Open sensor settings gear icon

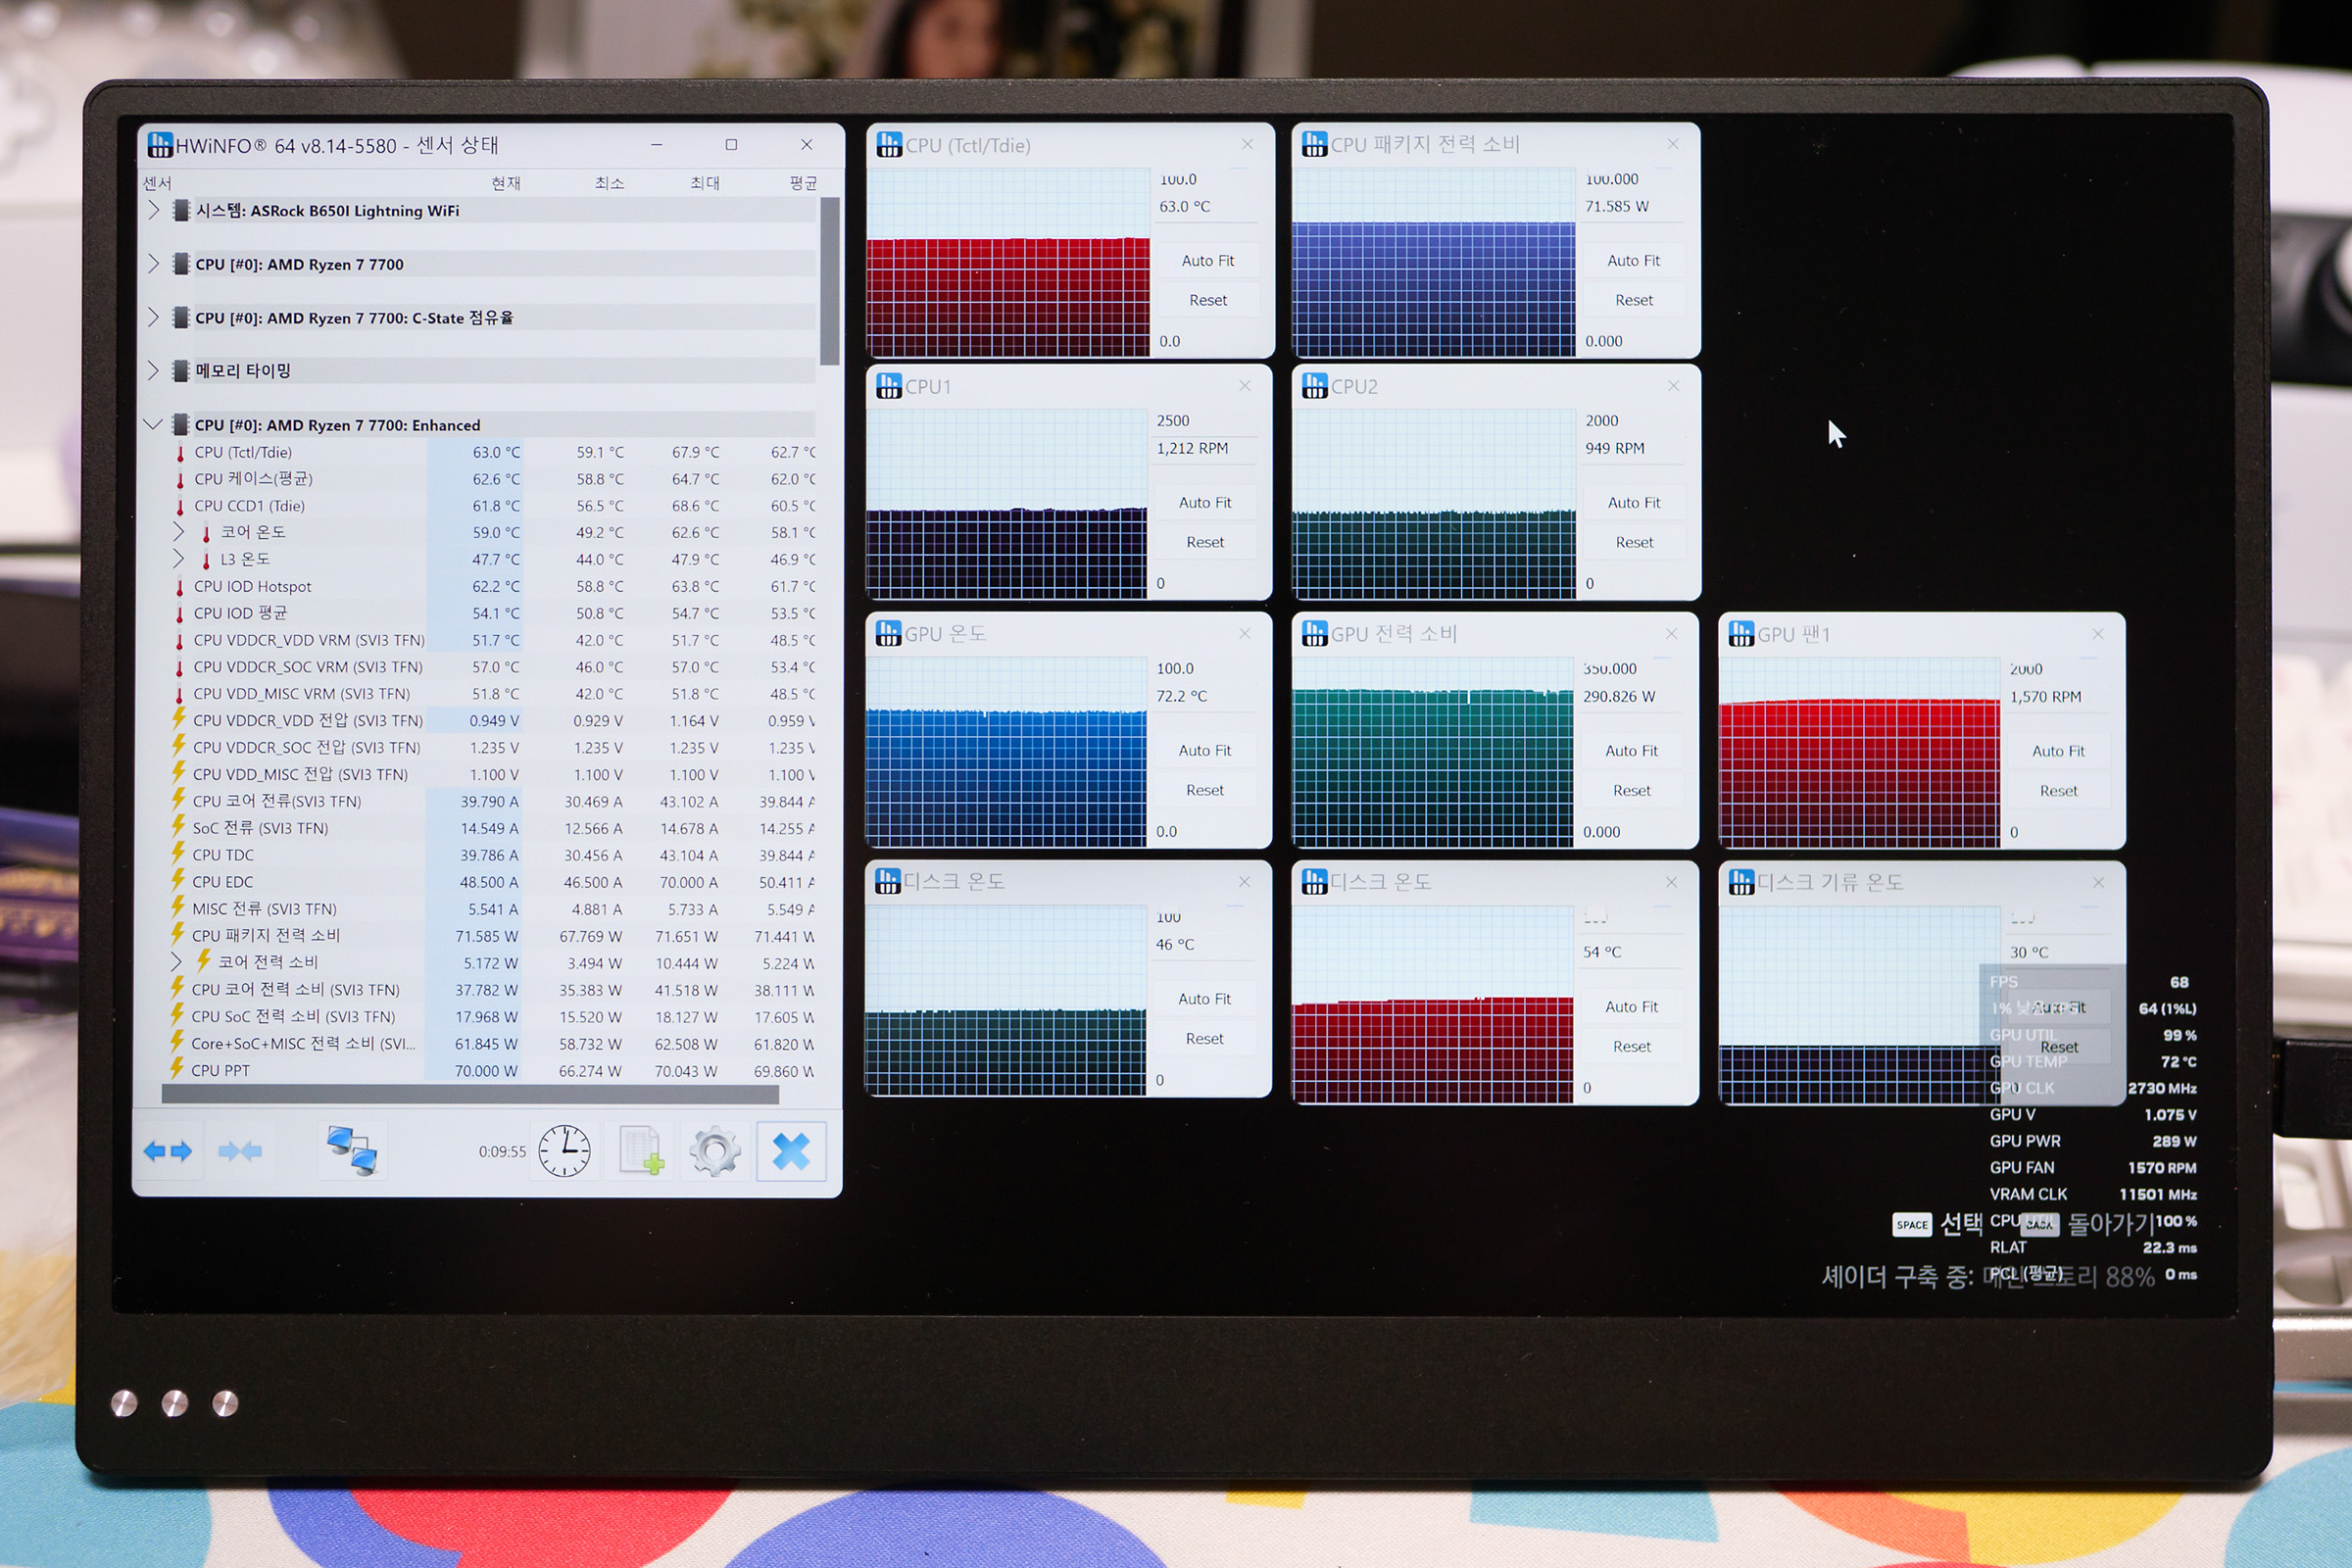click(715, 1150)
